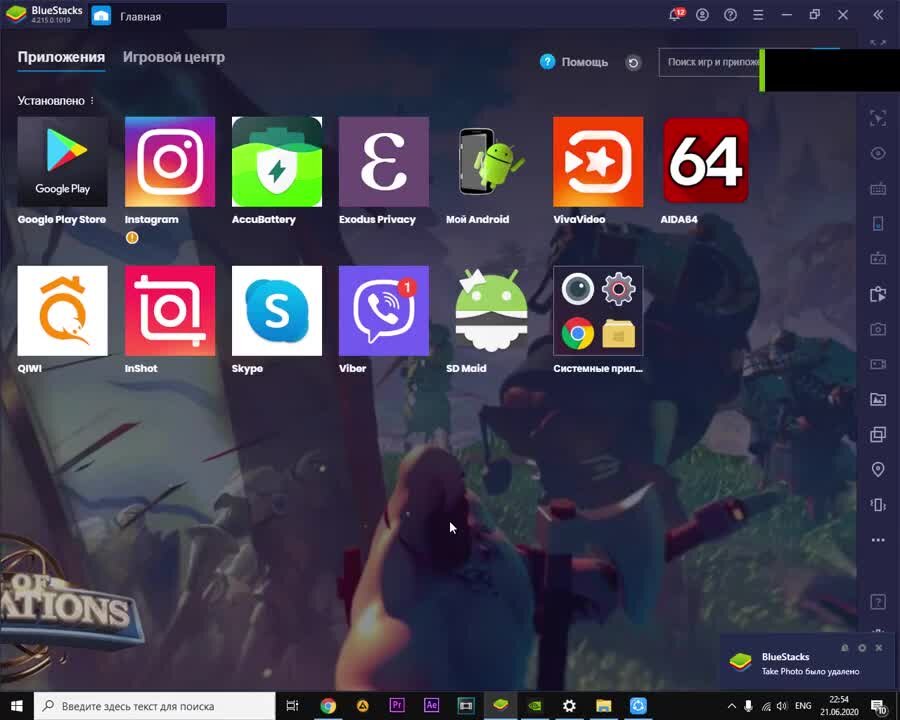Click shake device icon in sidebar

pyautogui.click(x=878, y=505)
